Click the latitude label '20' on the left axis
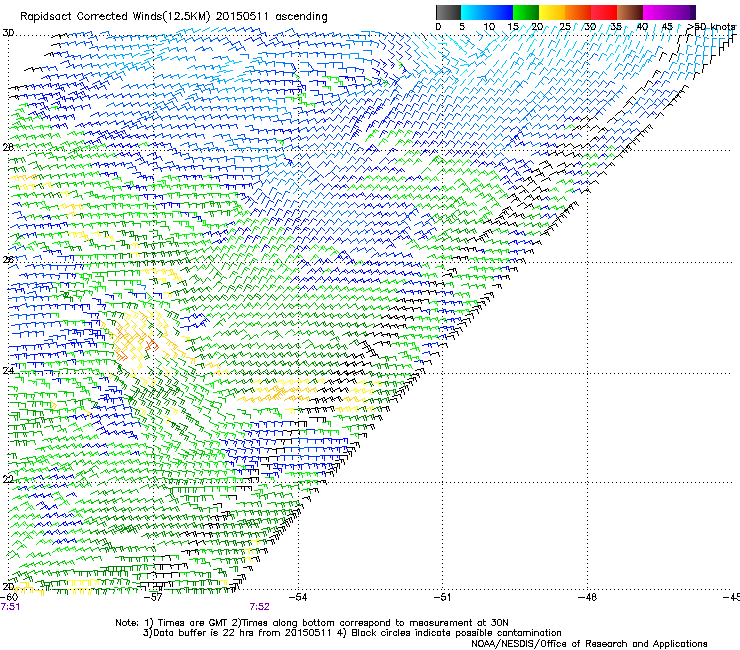 (8, 586)
